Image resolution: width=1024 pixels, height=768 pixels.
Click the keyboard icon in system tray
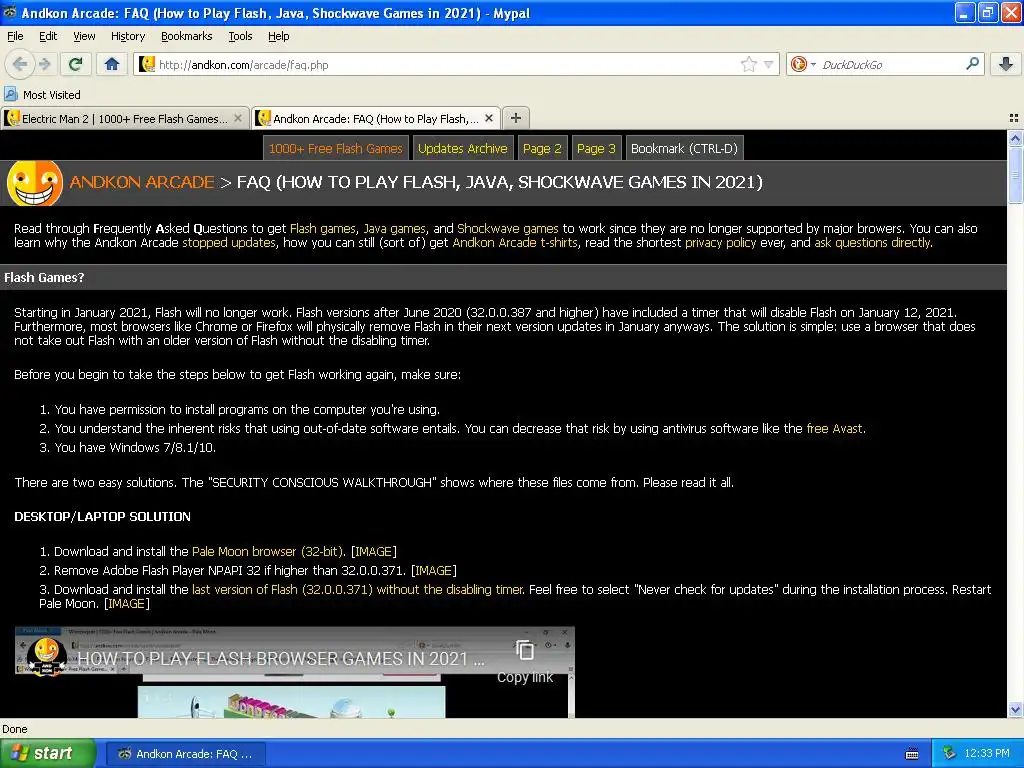[x=912, y=754]
